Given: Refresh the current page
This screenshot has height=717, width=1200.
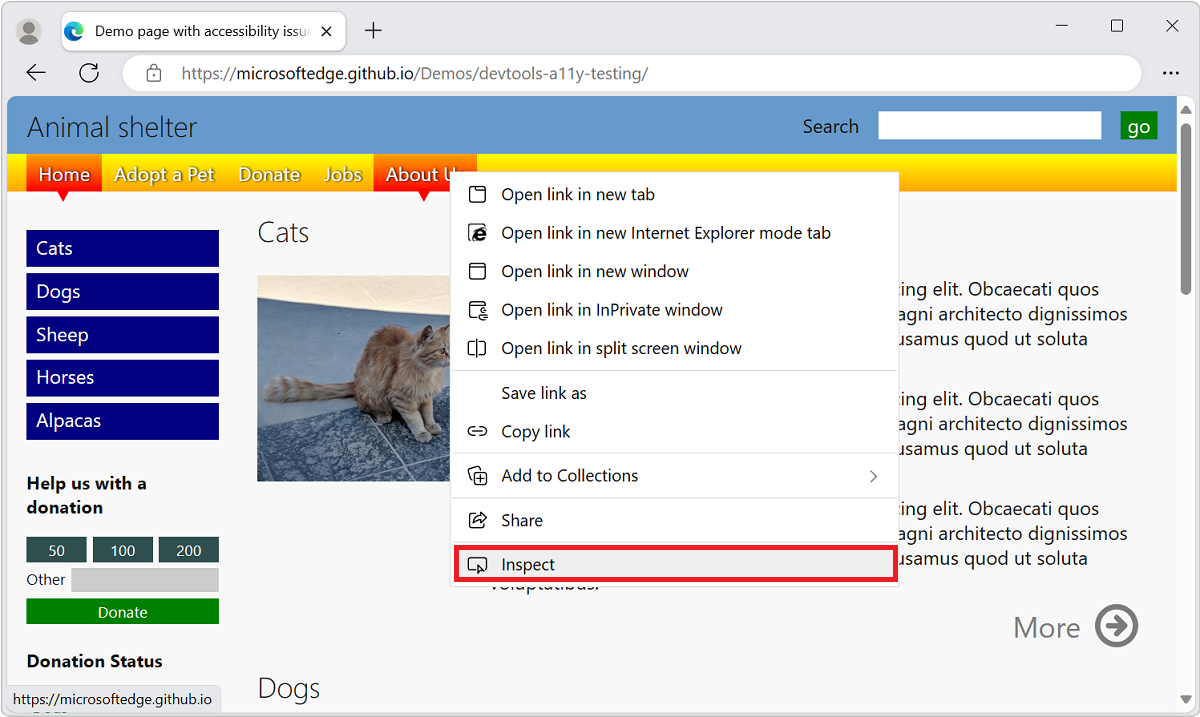Looking at the screenshot, I should (89, 72).
